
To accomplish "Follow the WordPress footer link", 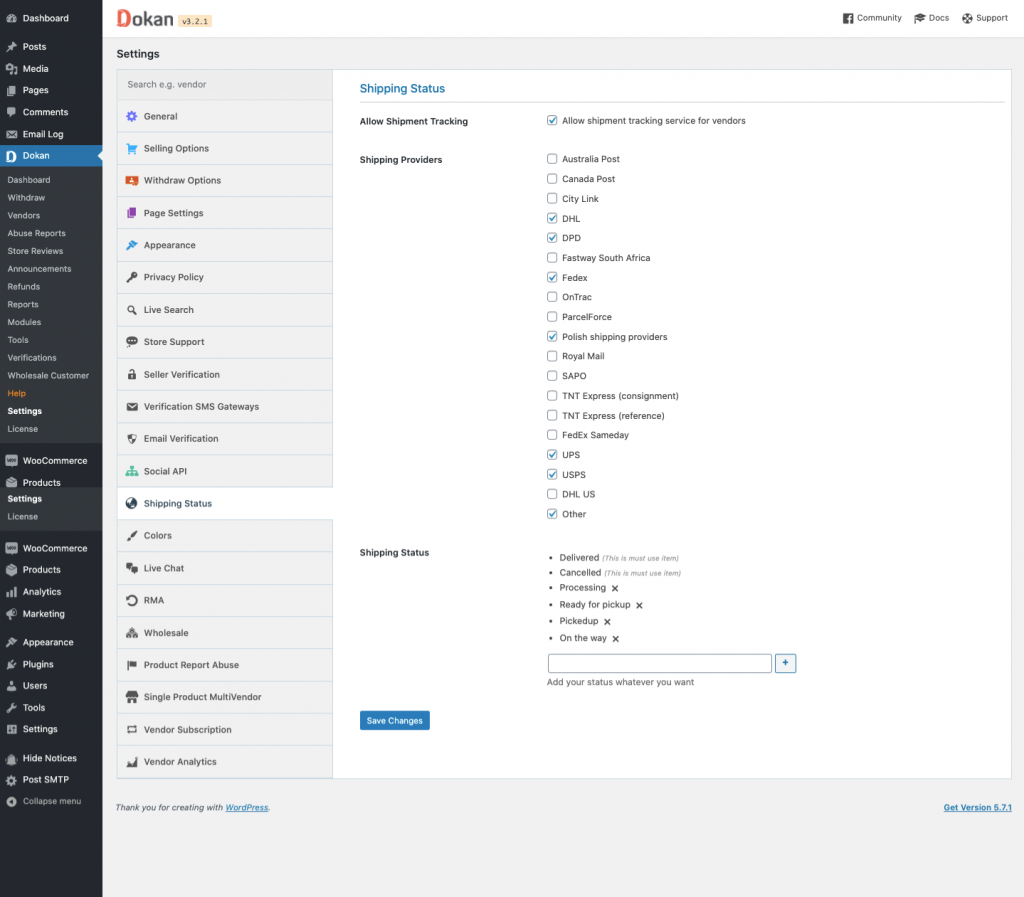I will coord(247,808).
